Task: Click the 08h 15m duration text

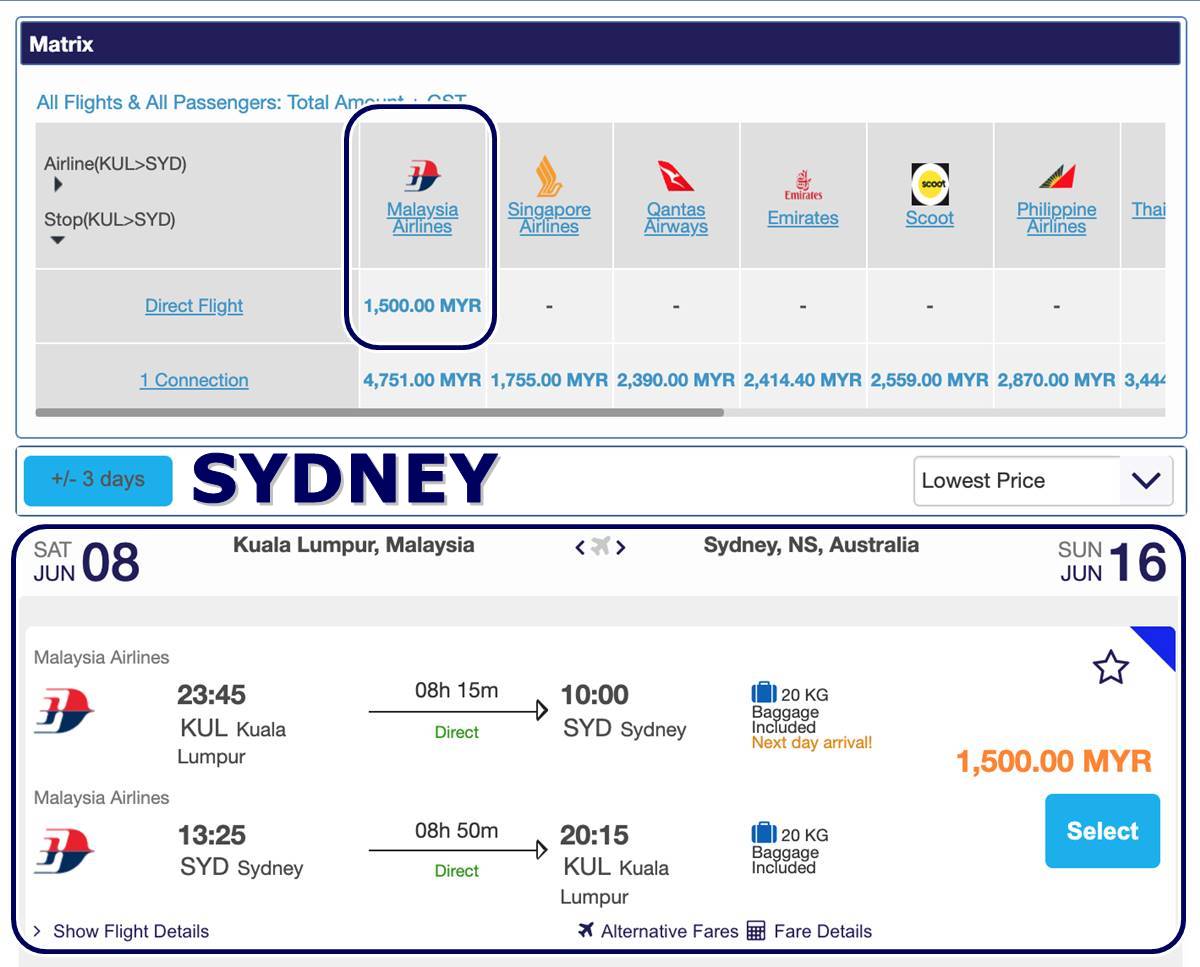Action: point(456,690)
